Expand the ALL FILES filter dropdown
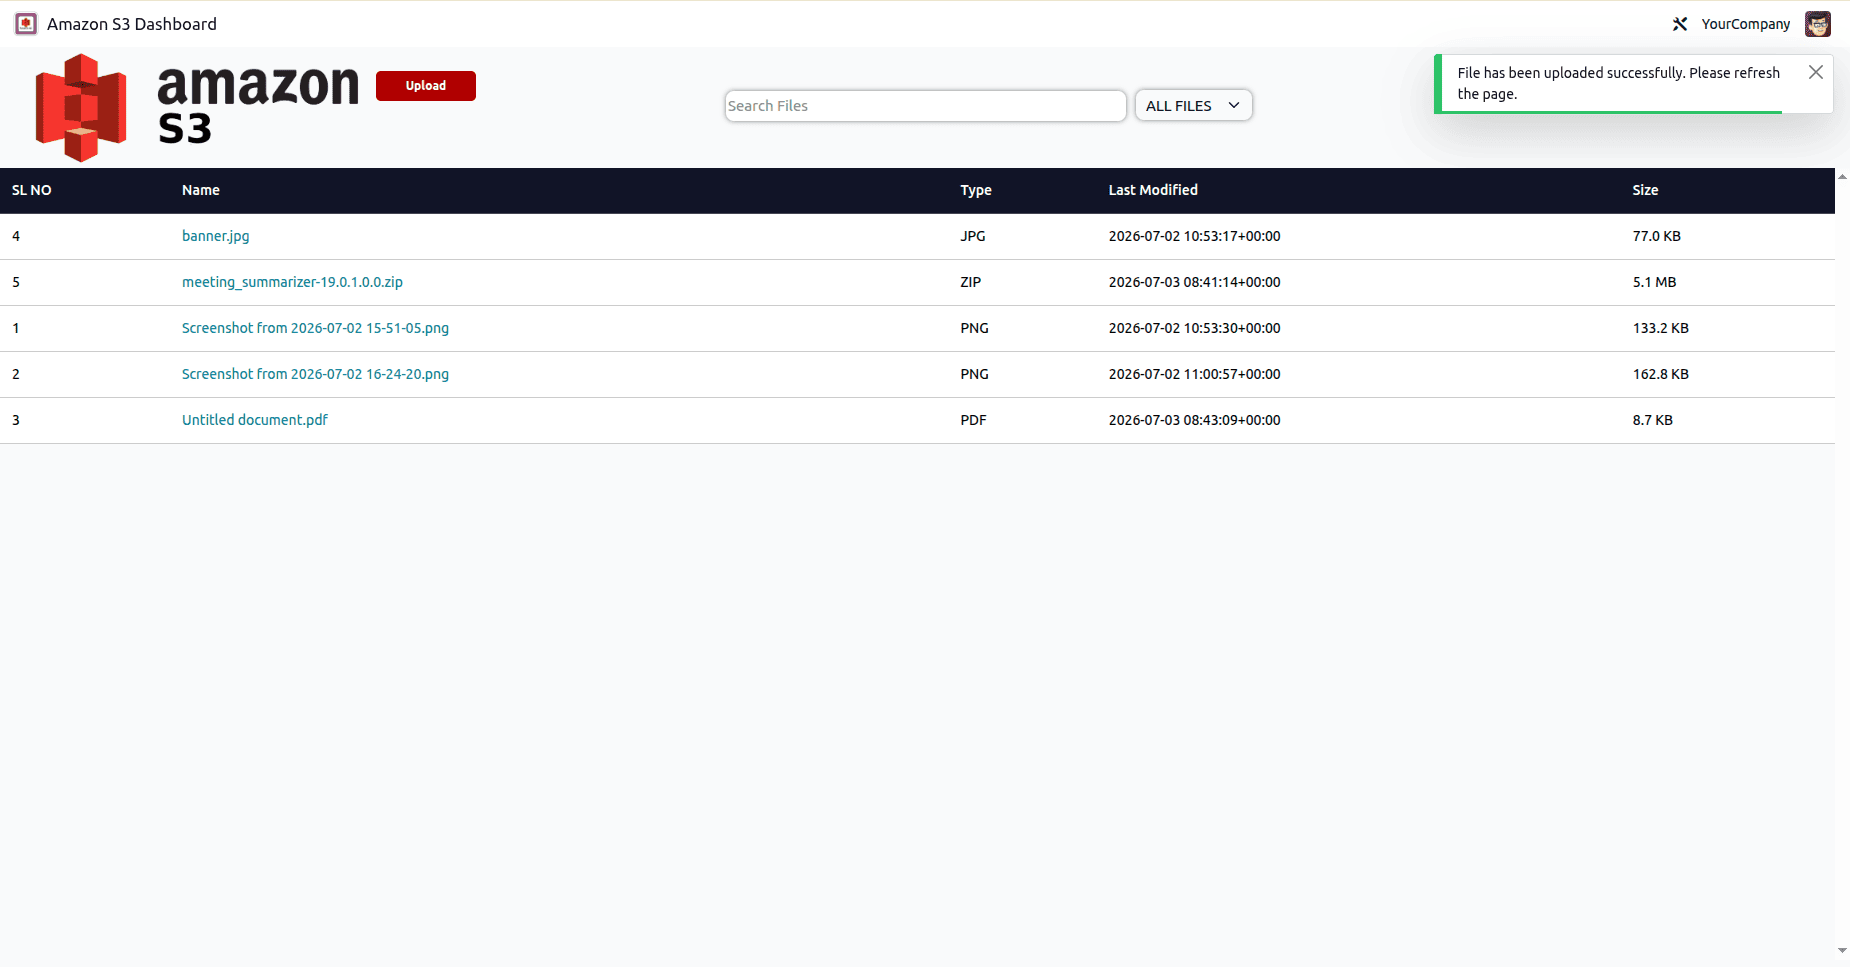 click(x=1194, y=106)
